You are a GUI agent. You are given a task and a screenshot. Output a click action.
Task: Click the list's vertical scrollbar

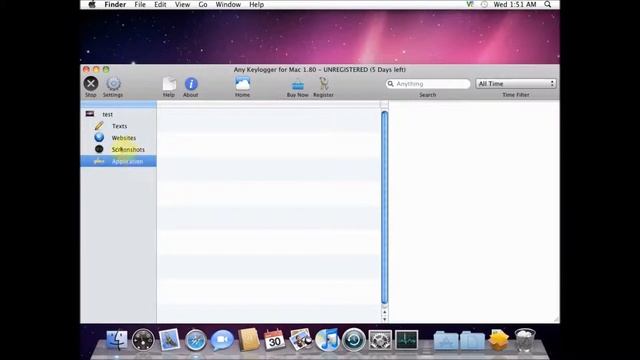point(384,207)
